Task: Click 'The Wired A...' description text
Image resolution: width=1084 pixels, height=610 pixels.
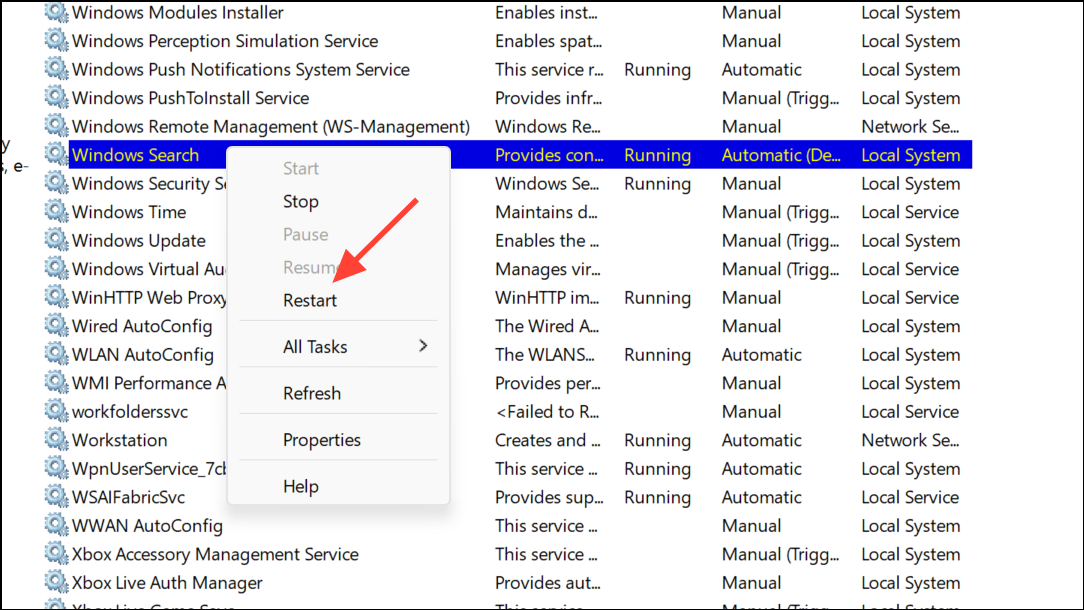Action: click(x=547, y=326)
